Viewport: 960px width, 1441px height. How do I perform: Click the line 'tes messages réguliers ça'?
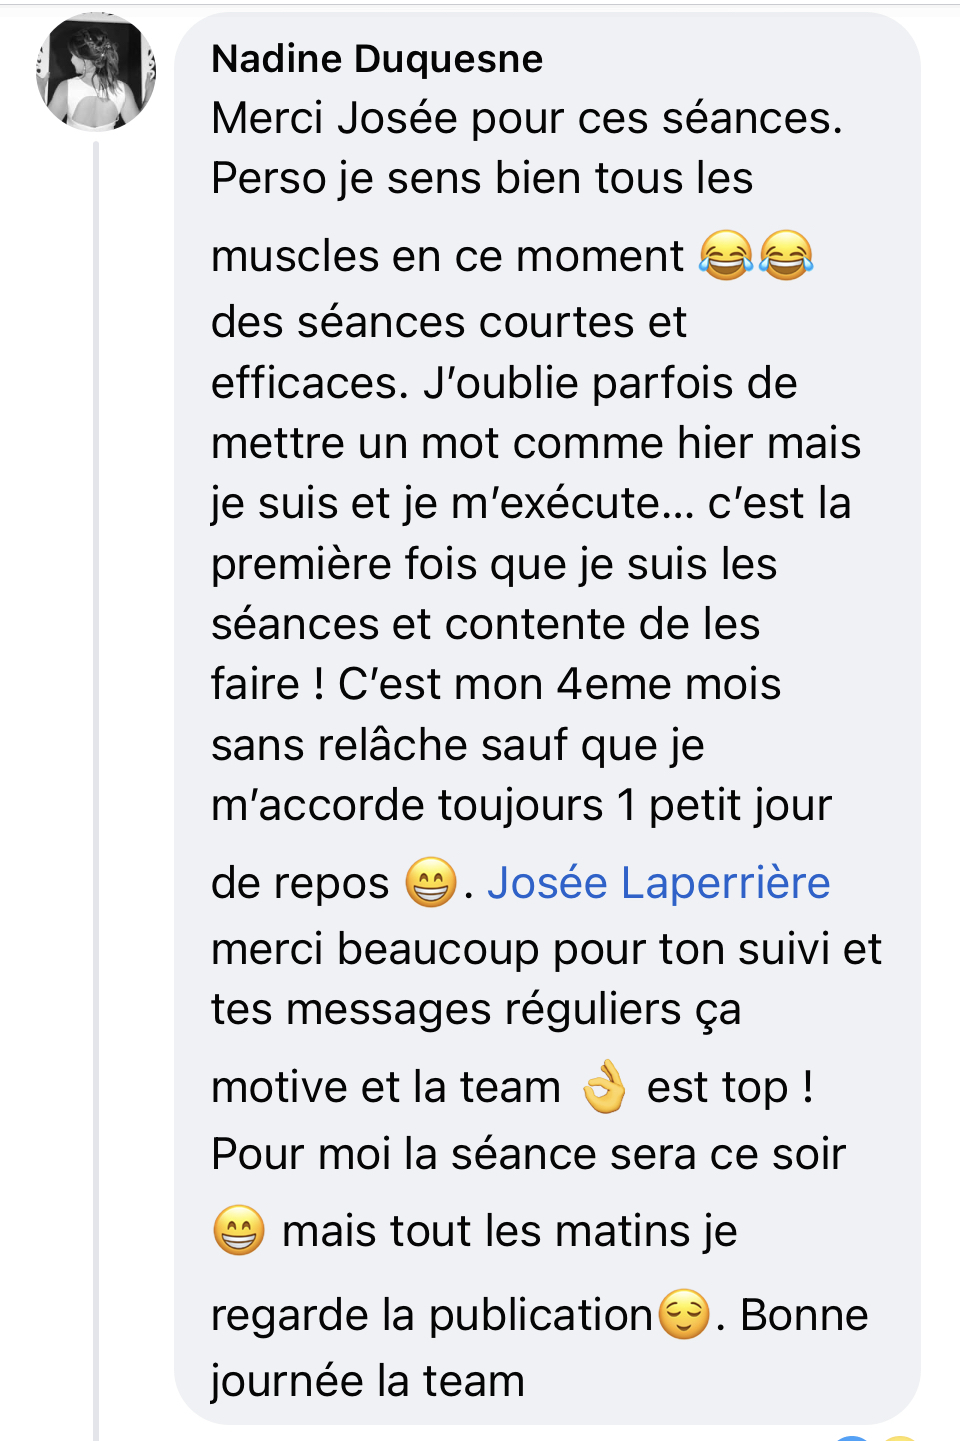[x=477, y=1009]
